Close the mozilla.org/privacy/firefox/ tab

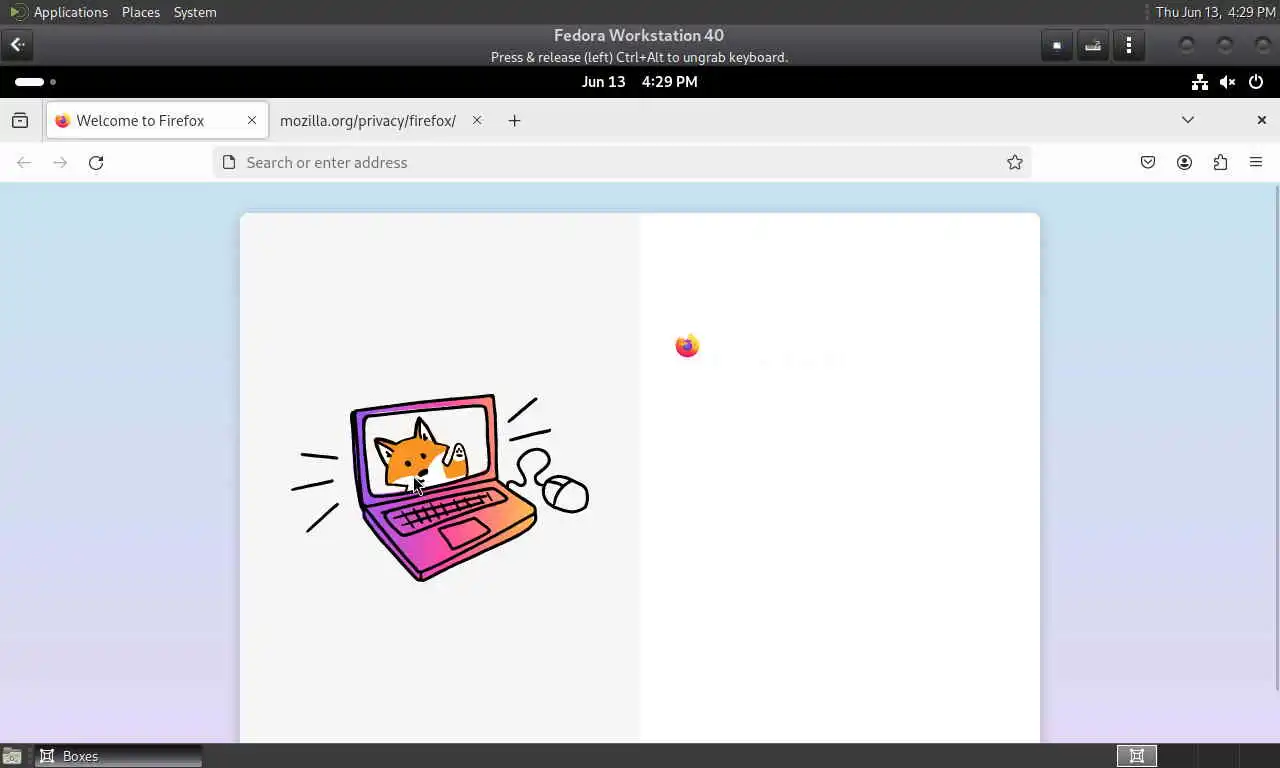pyautogui.click(x=477, y=120)
